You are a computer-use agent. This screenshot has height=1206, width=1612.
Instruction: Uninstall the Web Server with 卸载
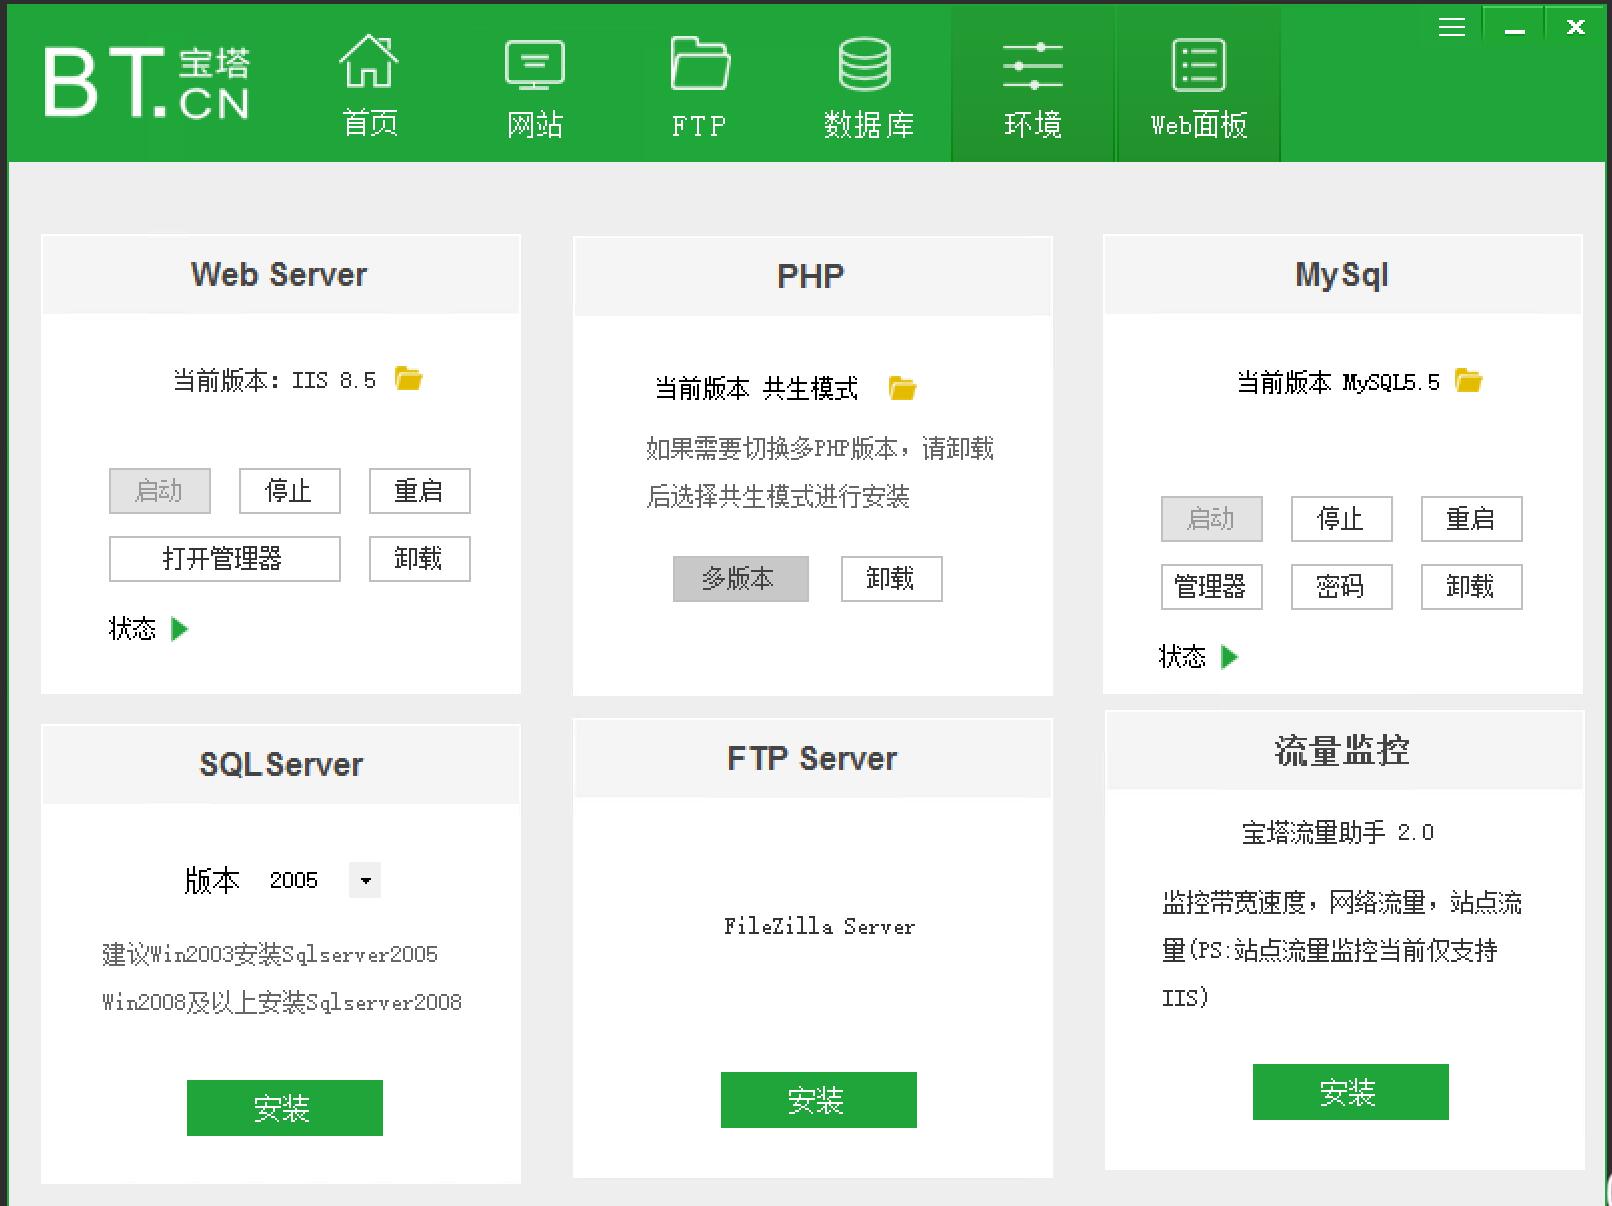click(420, 559)
